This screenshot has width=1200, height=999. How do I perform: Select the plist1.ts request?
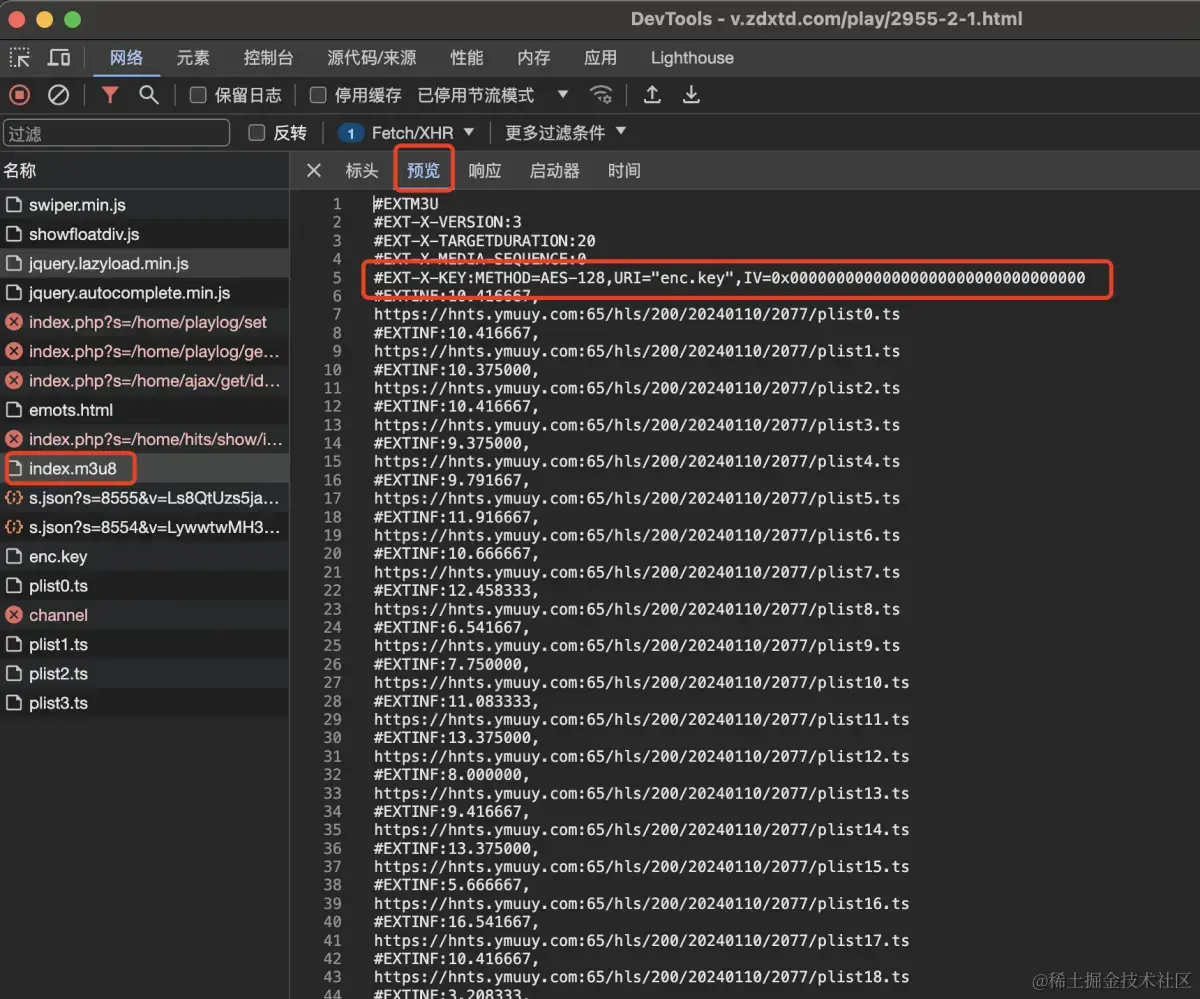pos(144,644)
